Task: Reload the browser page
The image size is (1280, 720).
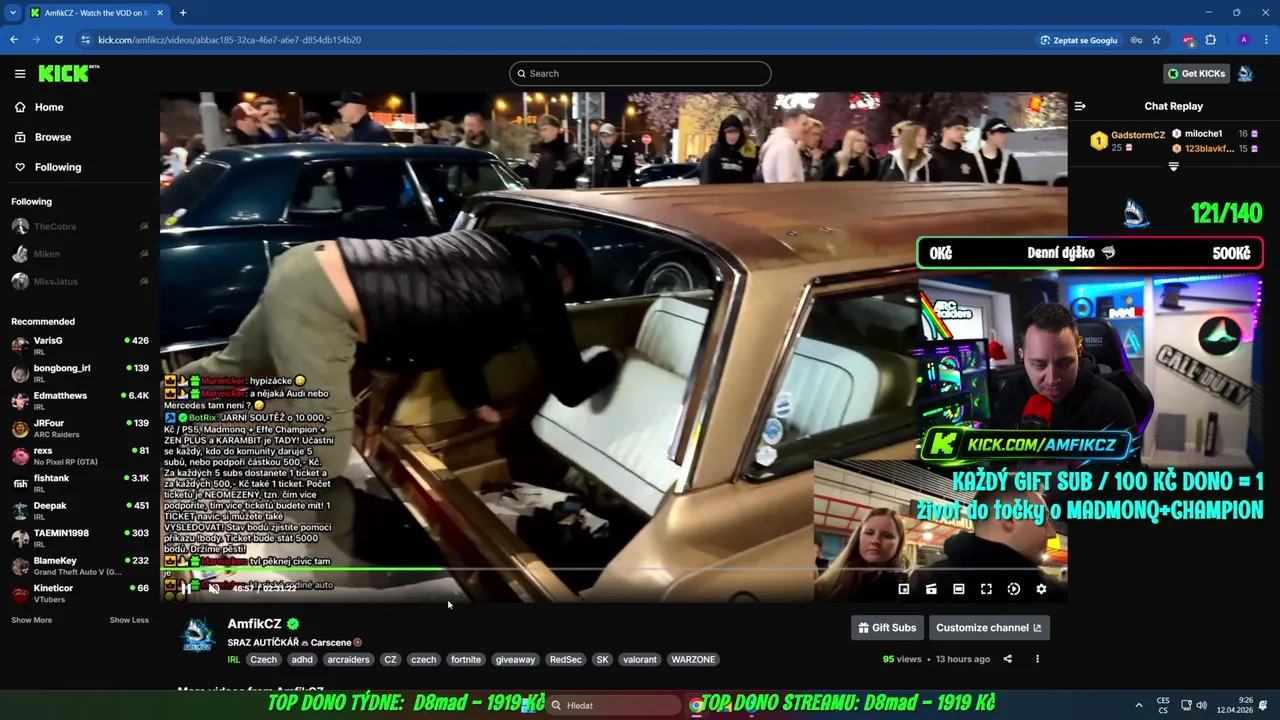Action: coord(59,40)
